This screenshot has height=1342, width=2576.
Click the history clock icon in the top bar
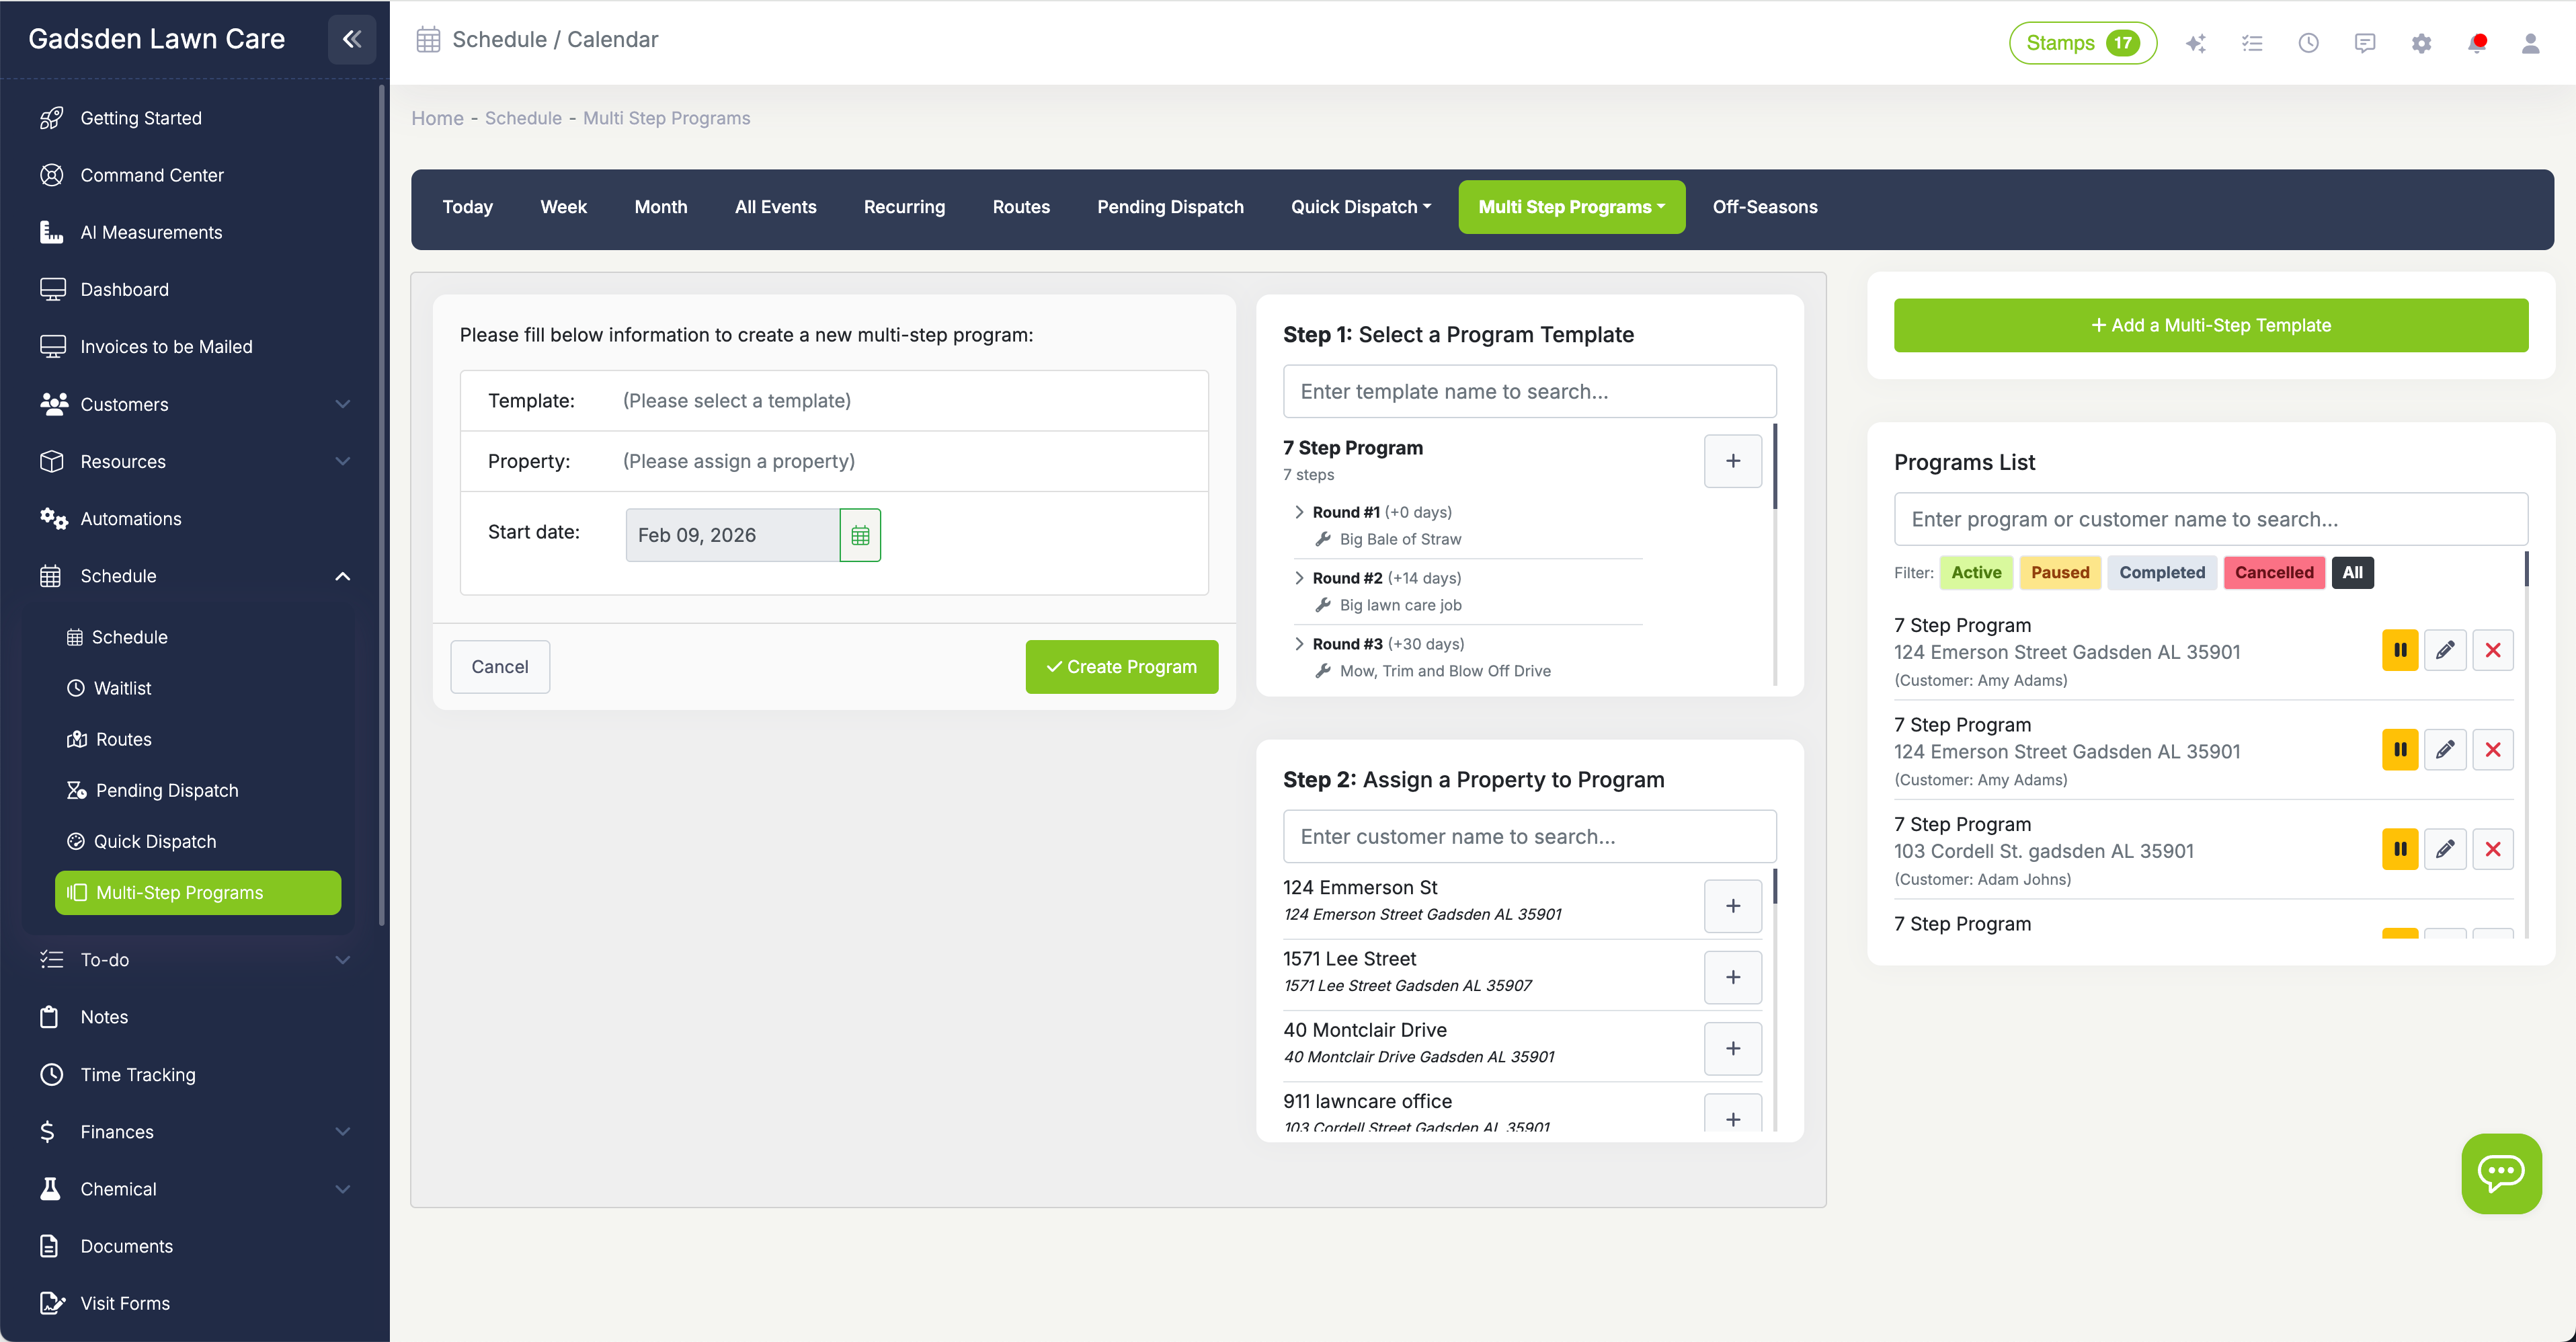point(2309,43)
